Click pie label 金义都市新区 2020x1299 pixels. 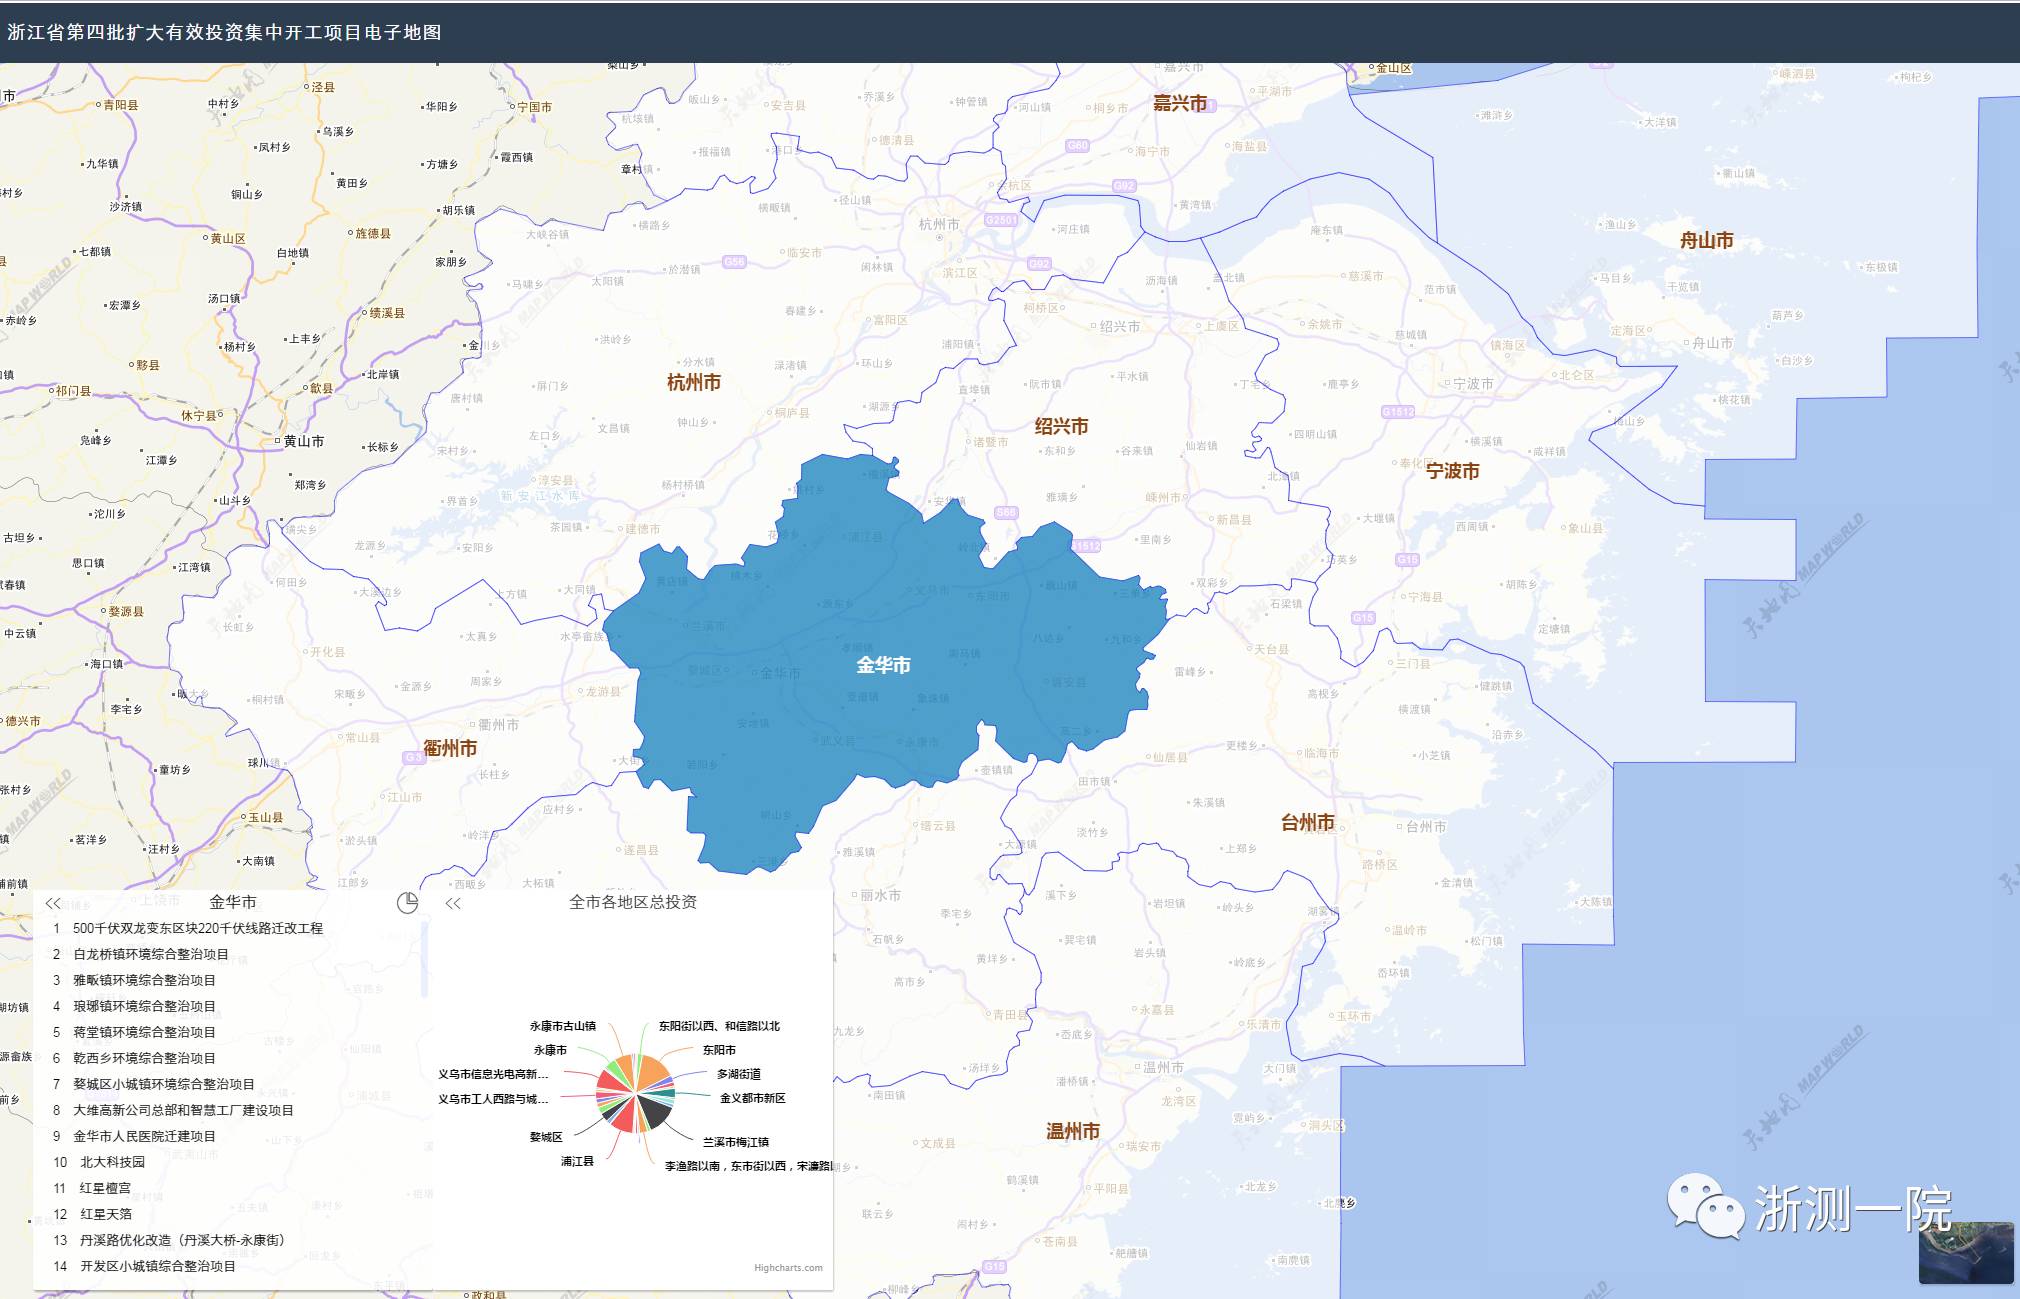[753, 1098]
